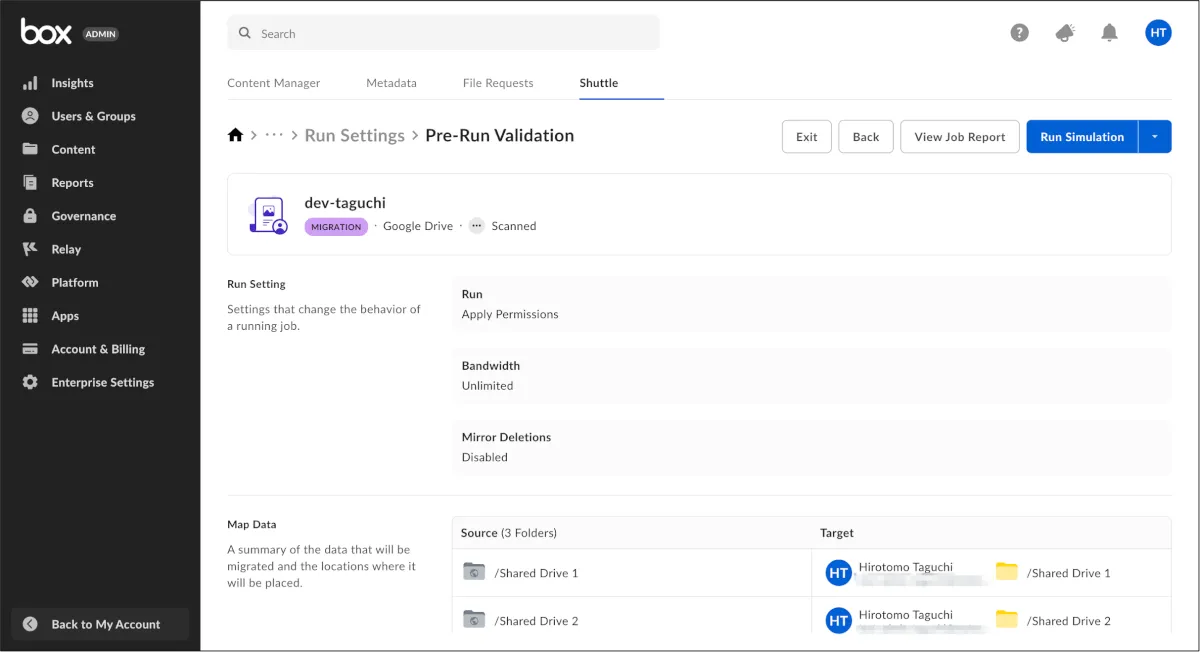Open Enterprise Settings
The image size is (1200, 652).
click(x=102, y=382)
